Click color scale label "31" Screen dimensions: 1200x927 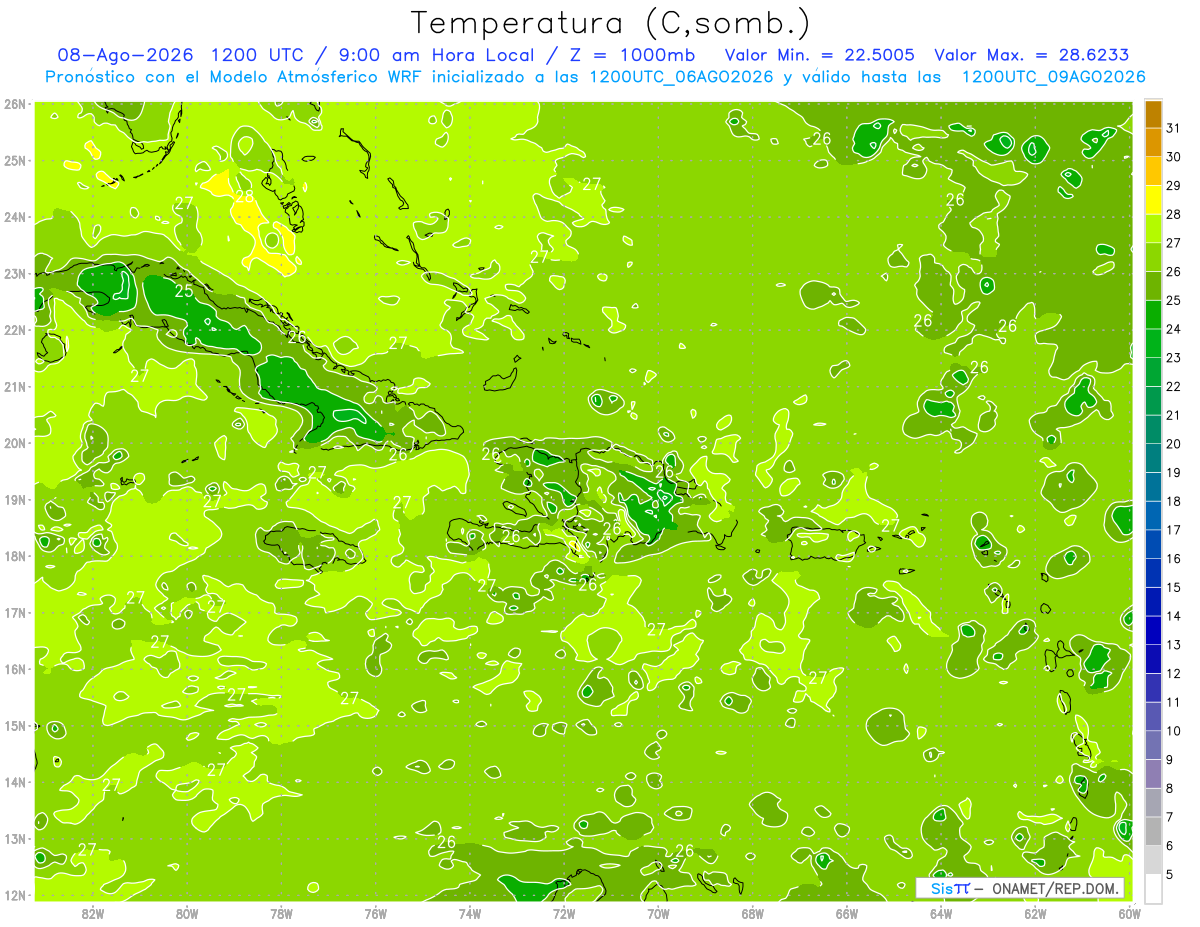click(x=1174, y=129)
